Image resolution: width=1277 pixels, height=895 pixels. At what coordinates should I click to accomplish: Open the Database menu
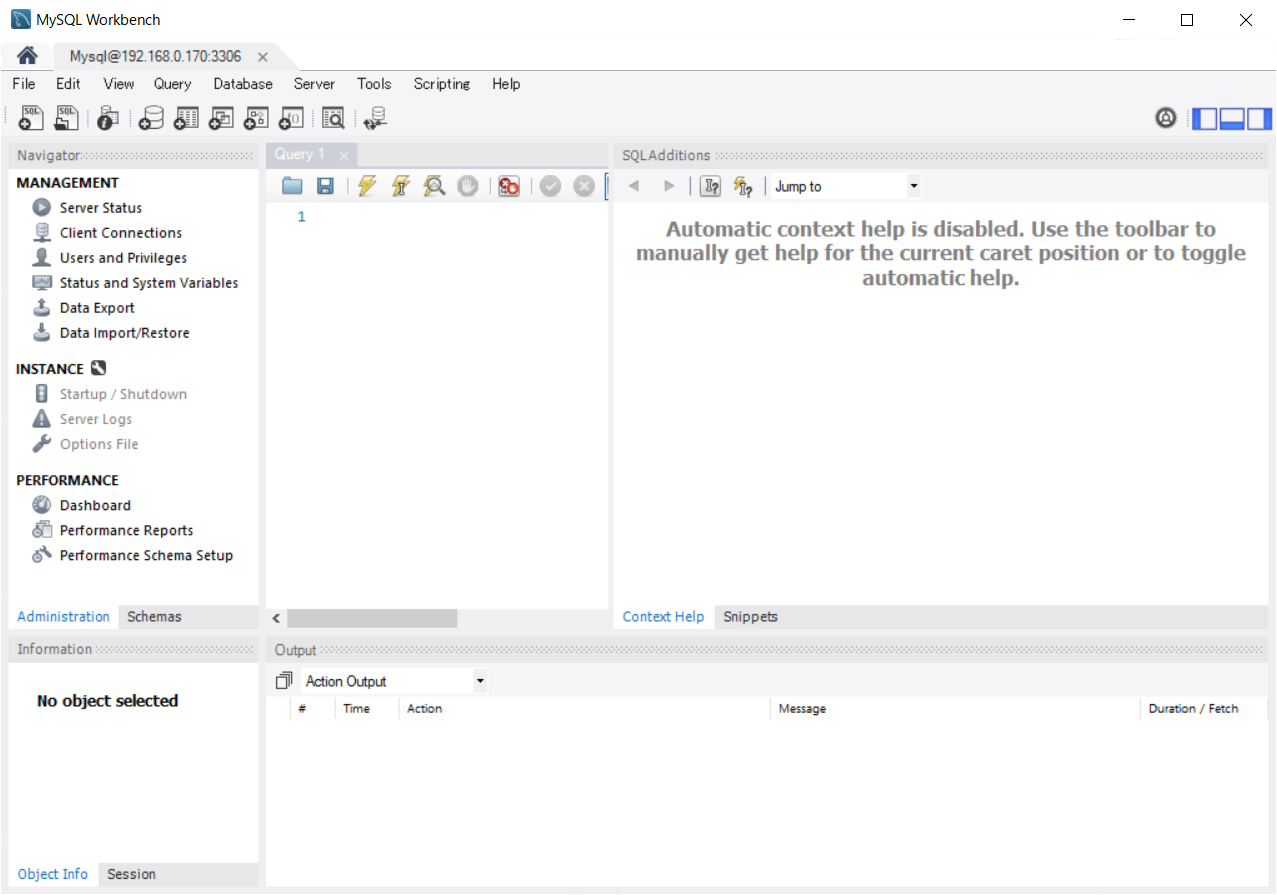[x=243, y=84]
